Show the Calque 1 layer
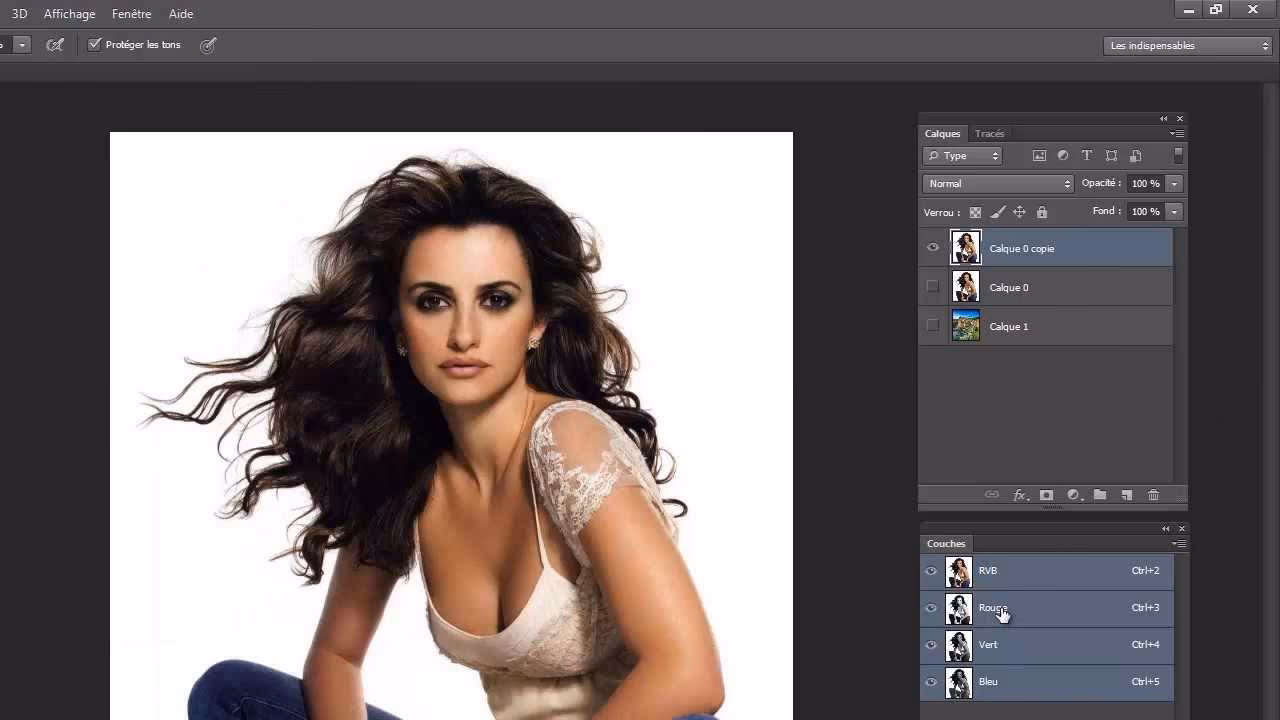The height and width of the screenshot is (720, 1280). pyautogui.click(x=932, y=326)
